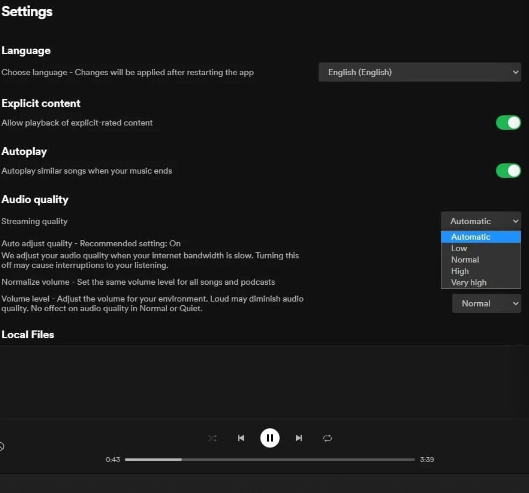Open the language dropdown showing English
The height and width of the screenshot is (493, 529).
(420, 72)
